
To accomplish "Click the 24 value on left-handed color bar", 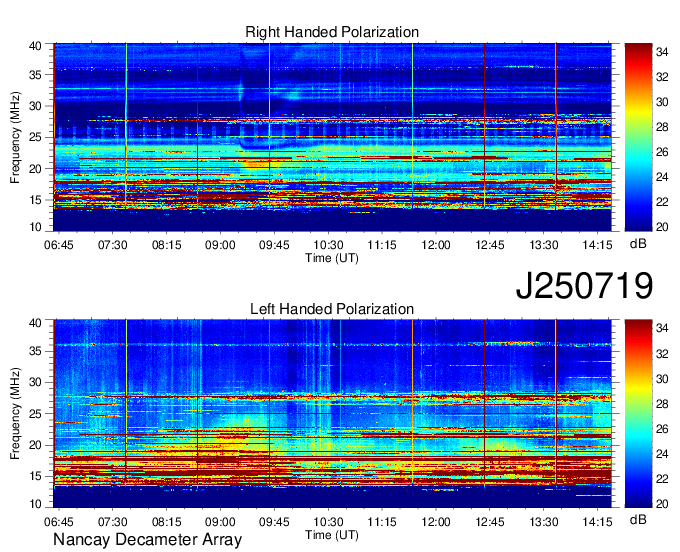I will [662, 454].
